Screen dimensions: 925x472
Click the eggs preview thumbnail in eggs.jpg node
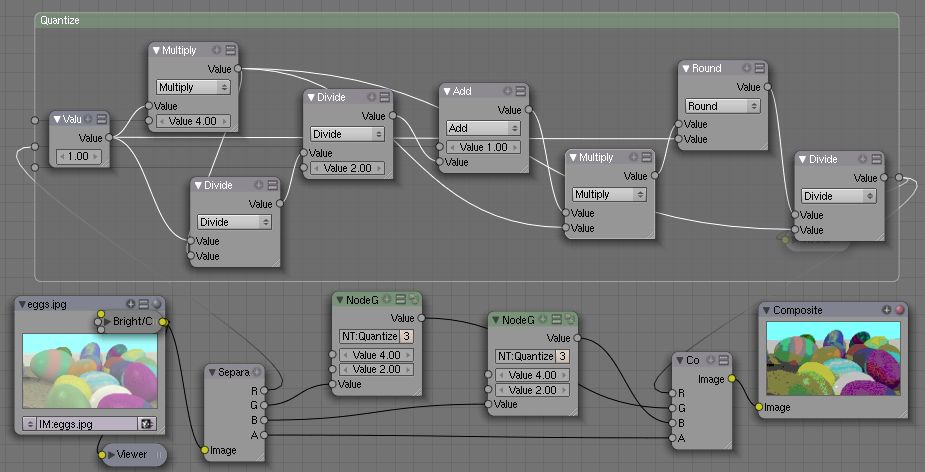90,371
